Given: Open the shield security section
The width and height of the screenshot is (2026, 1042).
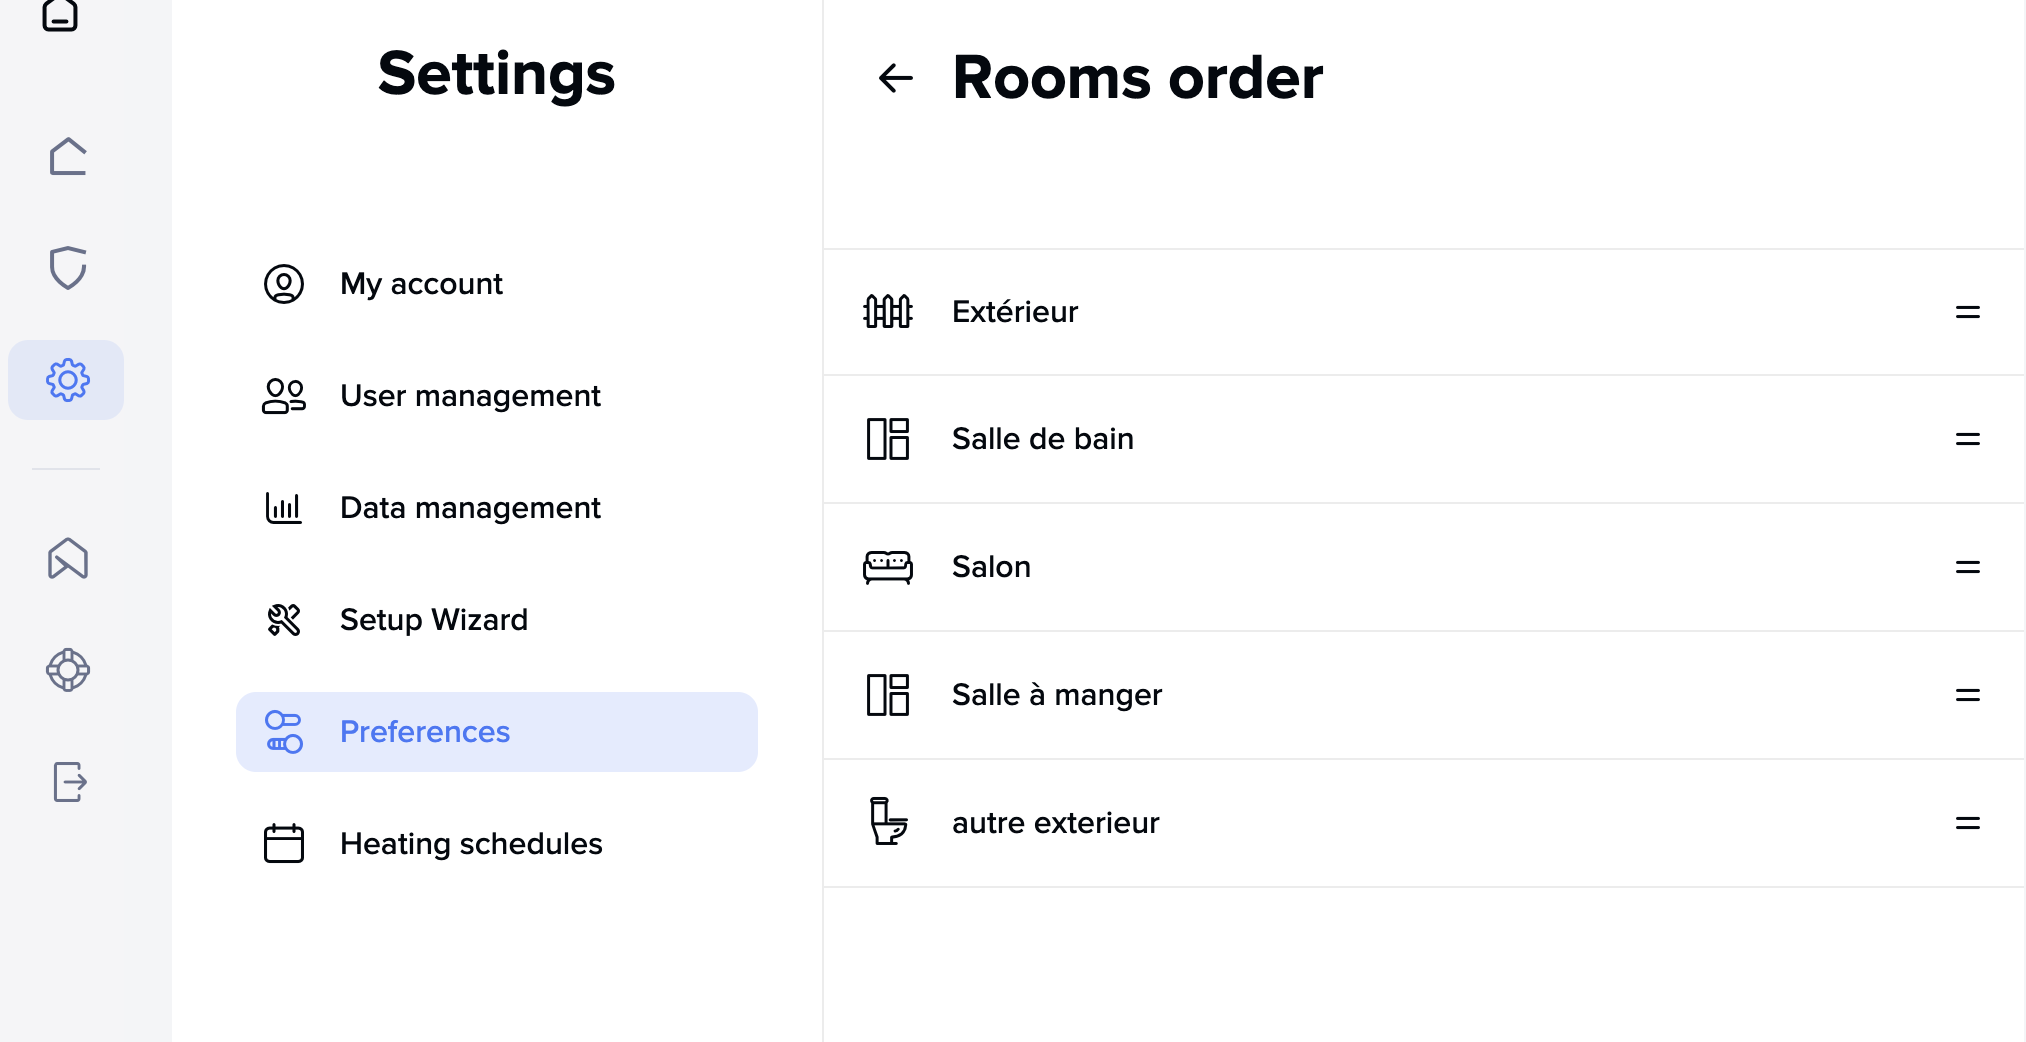Looking at the screenshot, I should (67, 268).
